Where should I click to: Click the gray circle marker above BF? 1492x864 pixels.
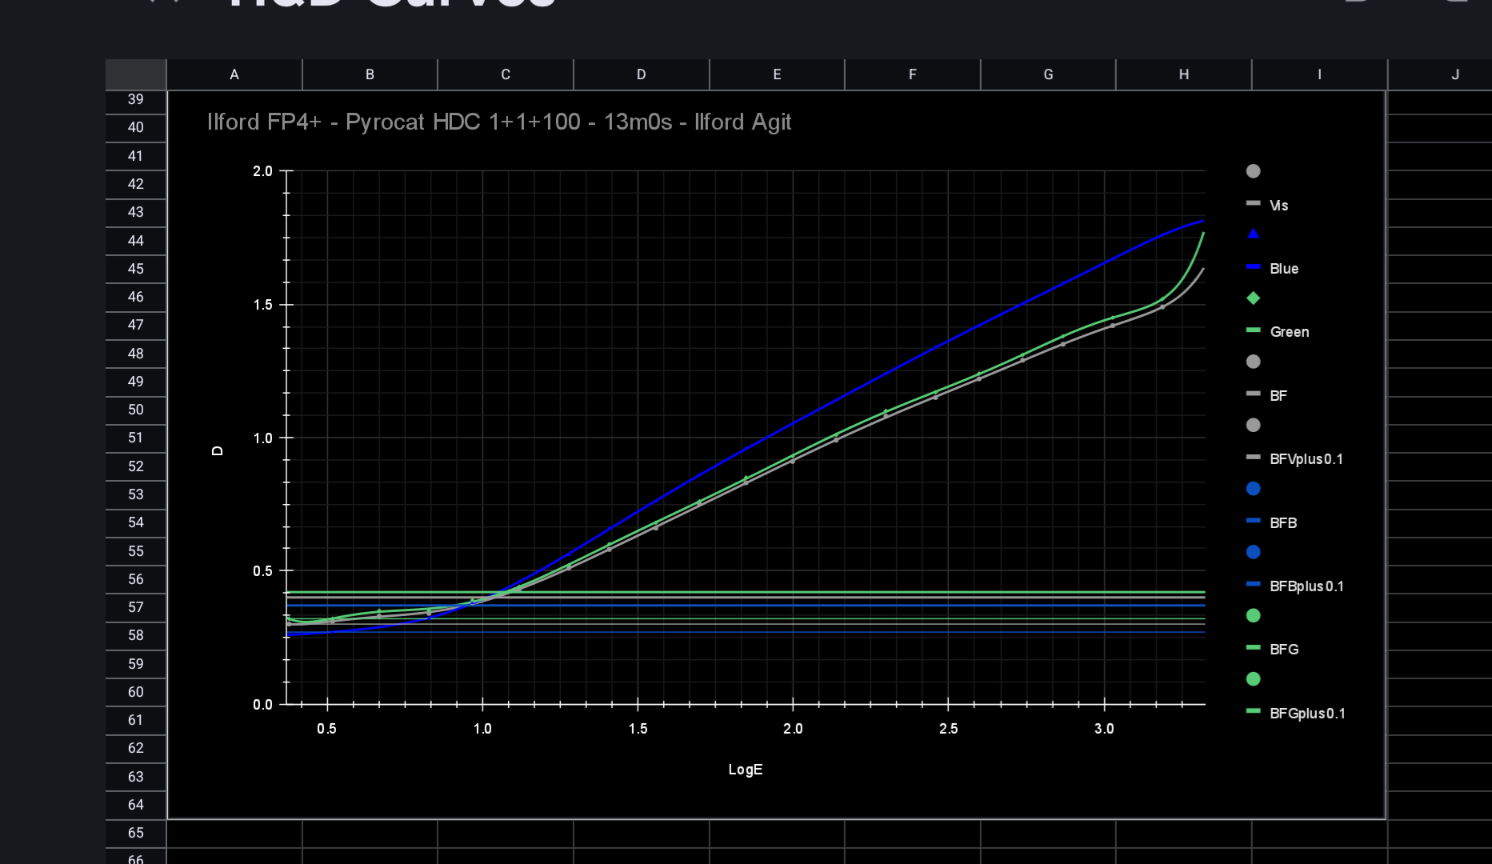[1253, 362]
